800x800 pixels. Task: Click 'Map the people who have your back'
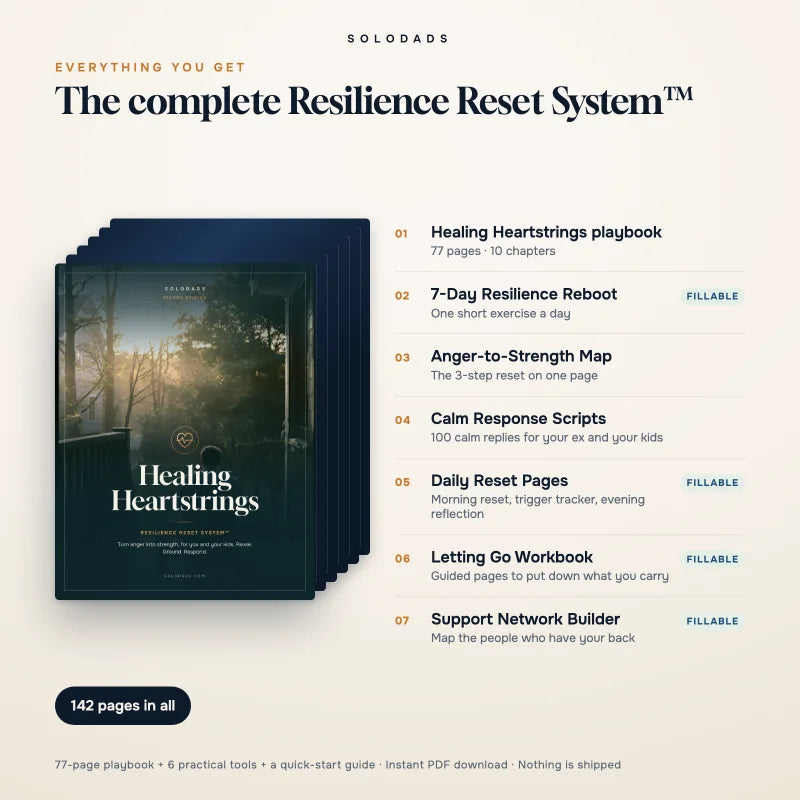(x=533, y=638)
